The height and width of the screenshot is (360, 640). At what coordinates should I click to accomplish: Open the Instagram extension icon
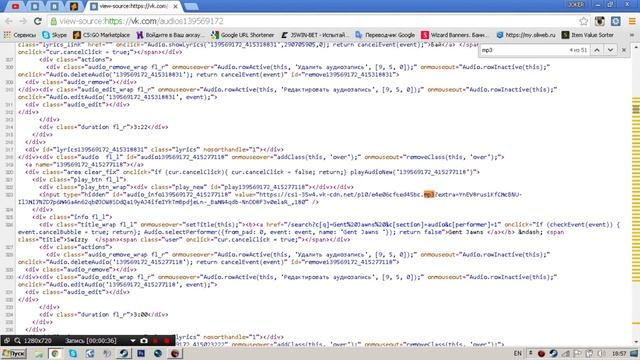point(600,21)
